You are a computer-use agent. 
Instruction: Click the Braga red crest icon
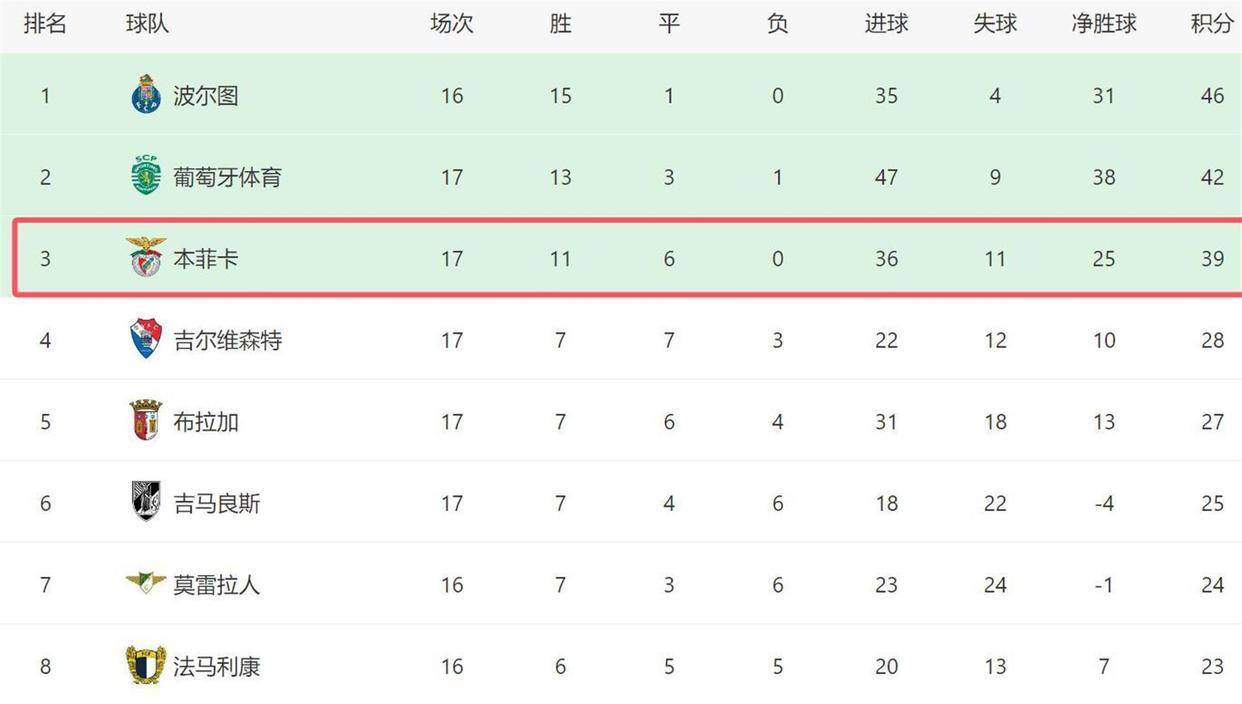click(x=146, y=421)
